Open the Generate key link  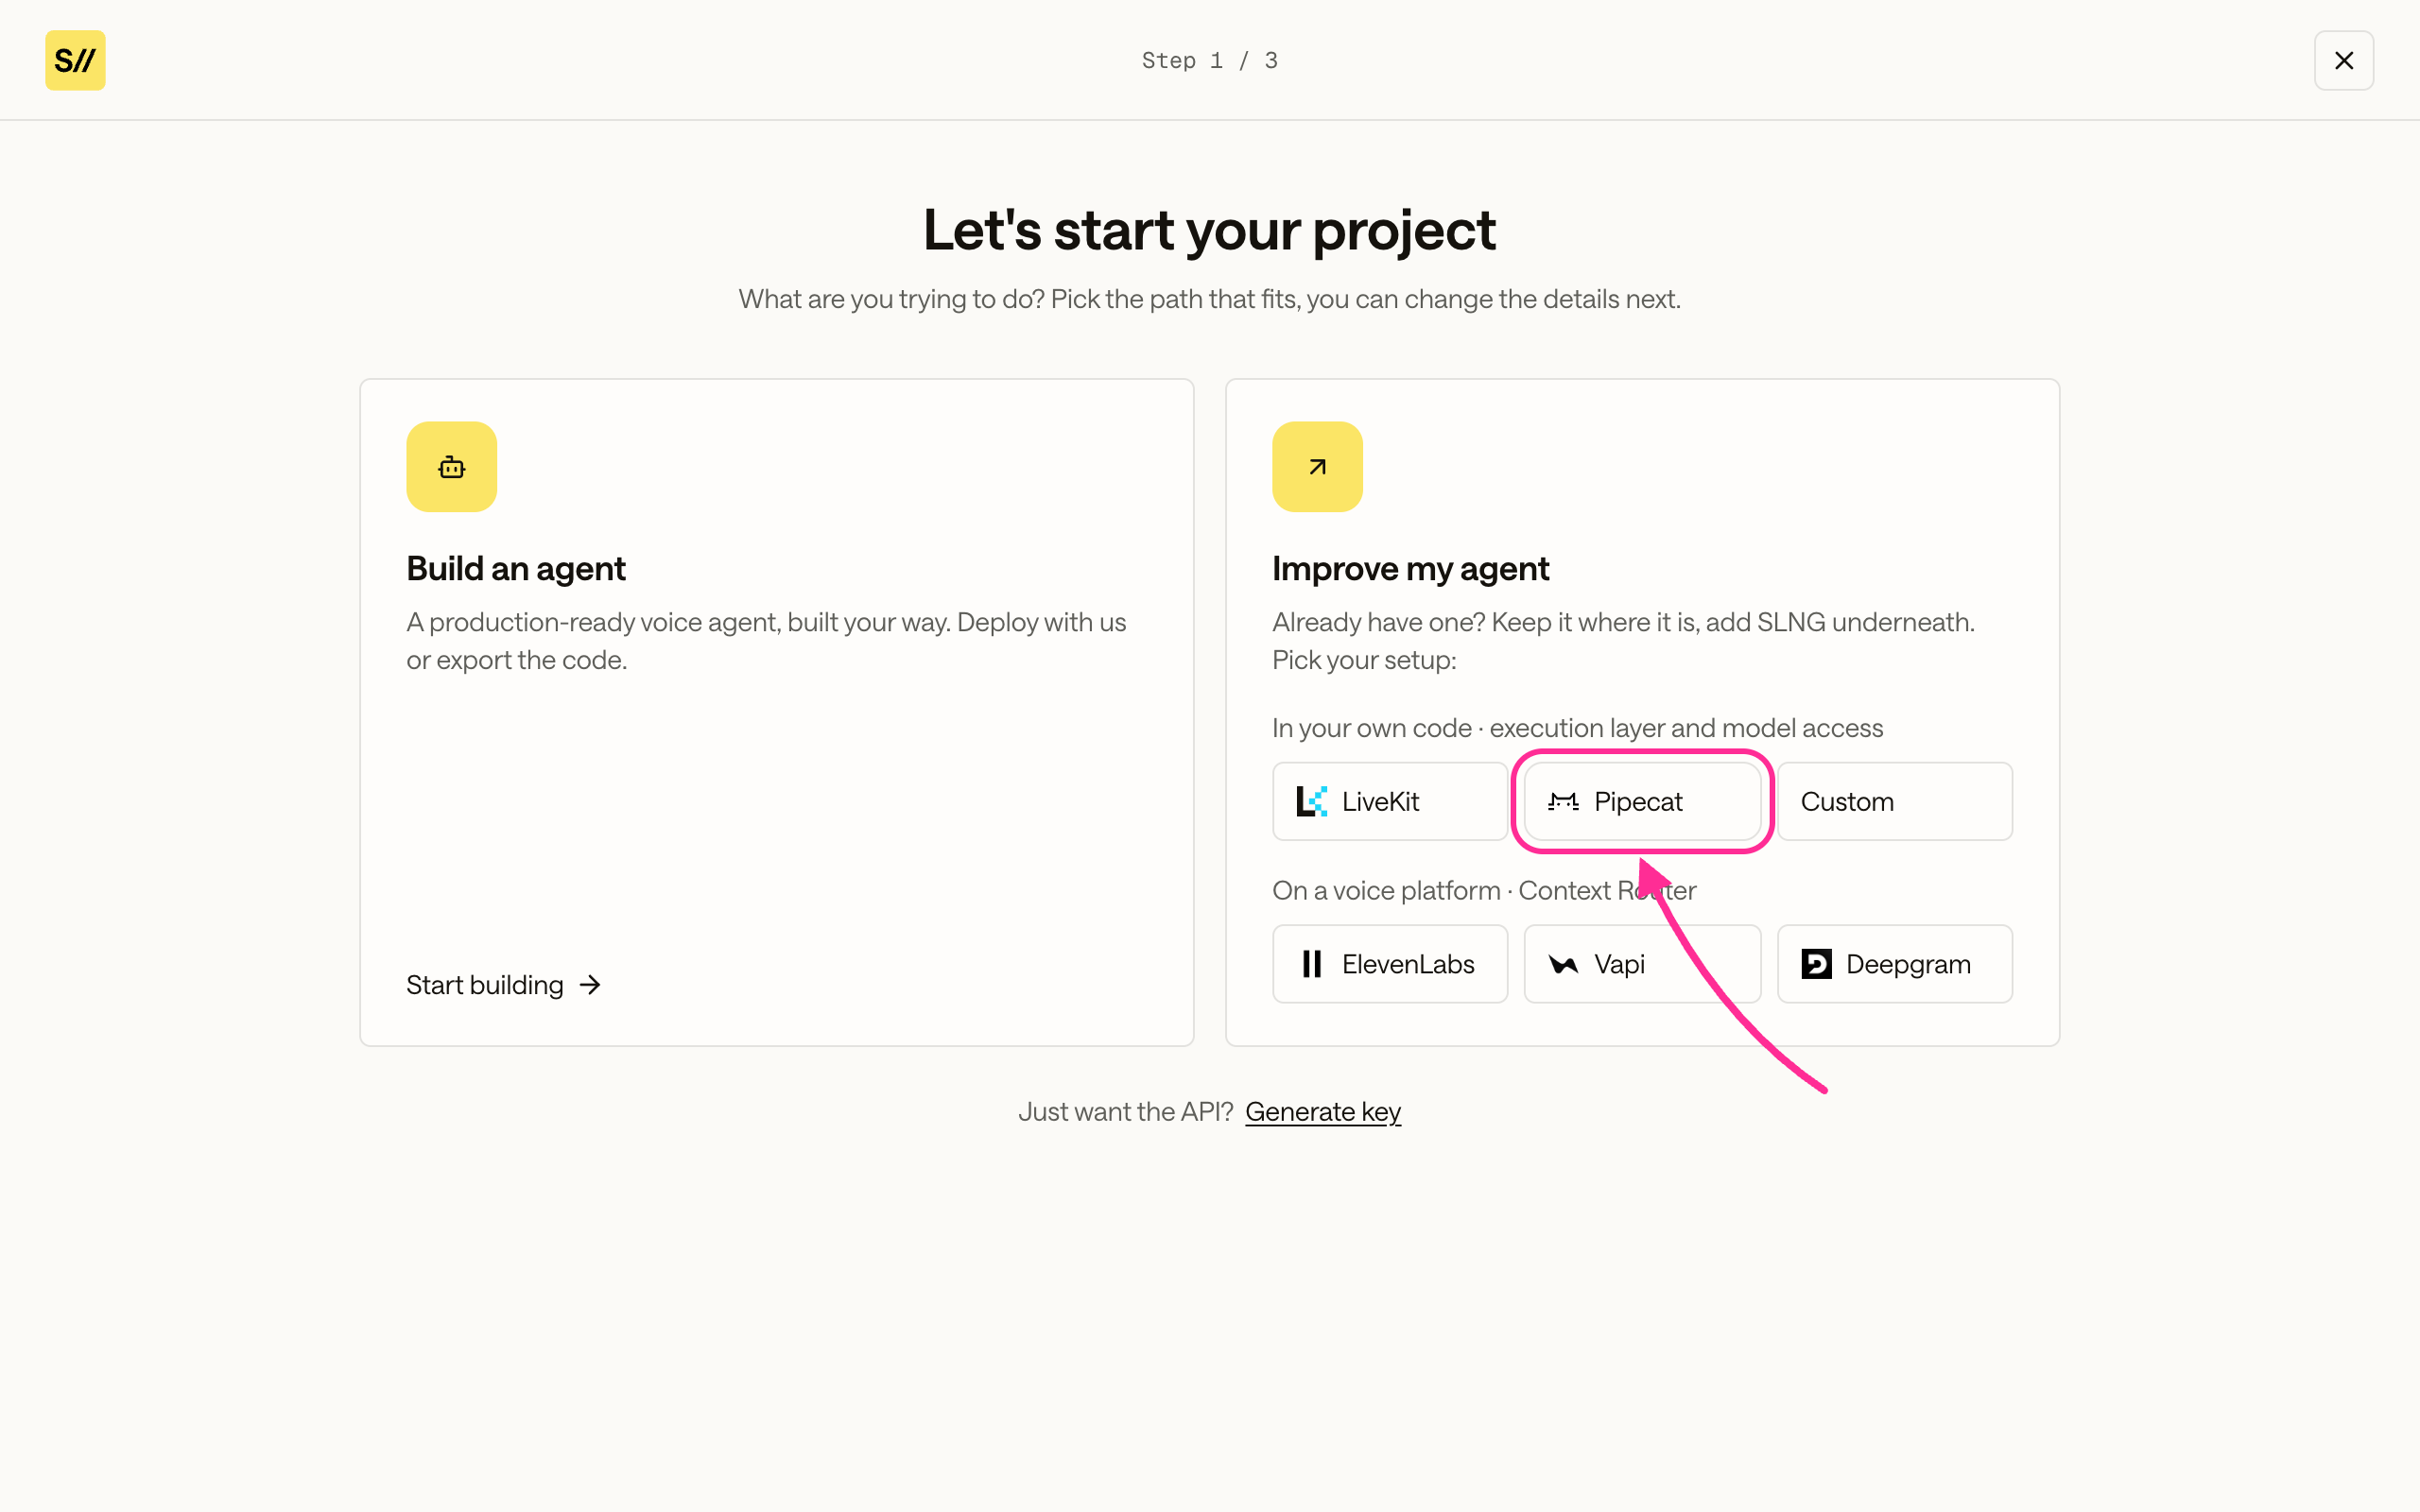[x=1322, y=1112]
